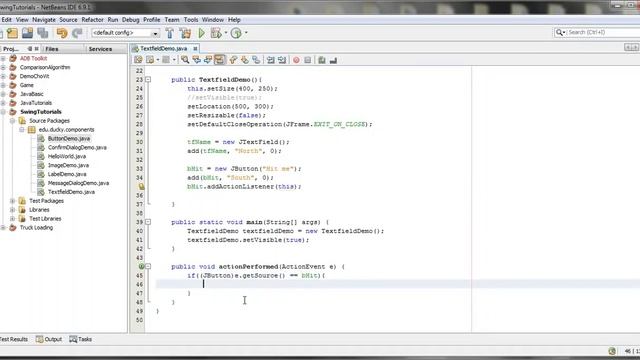Collapse the main method code fold
The width and height of the screenshot is (640, 360).
click(148, 222)
